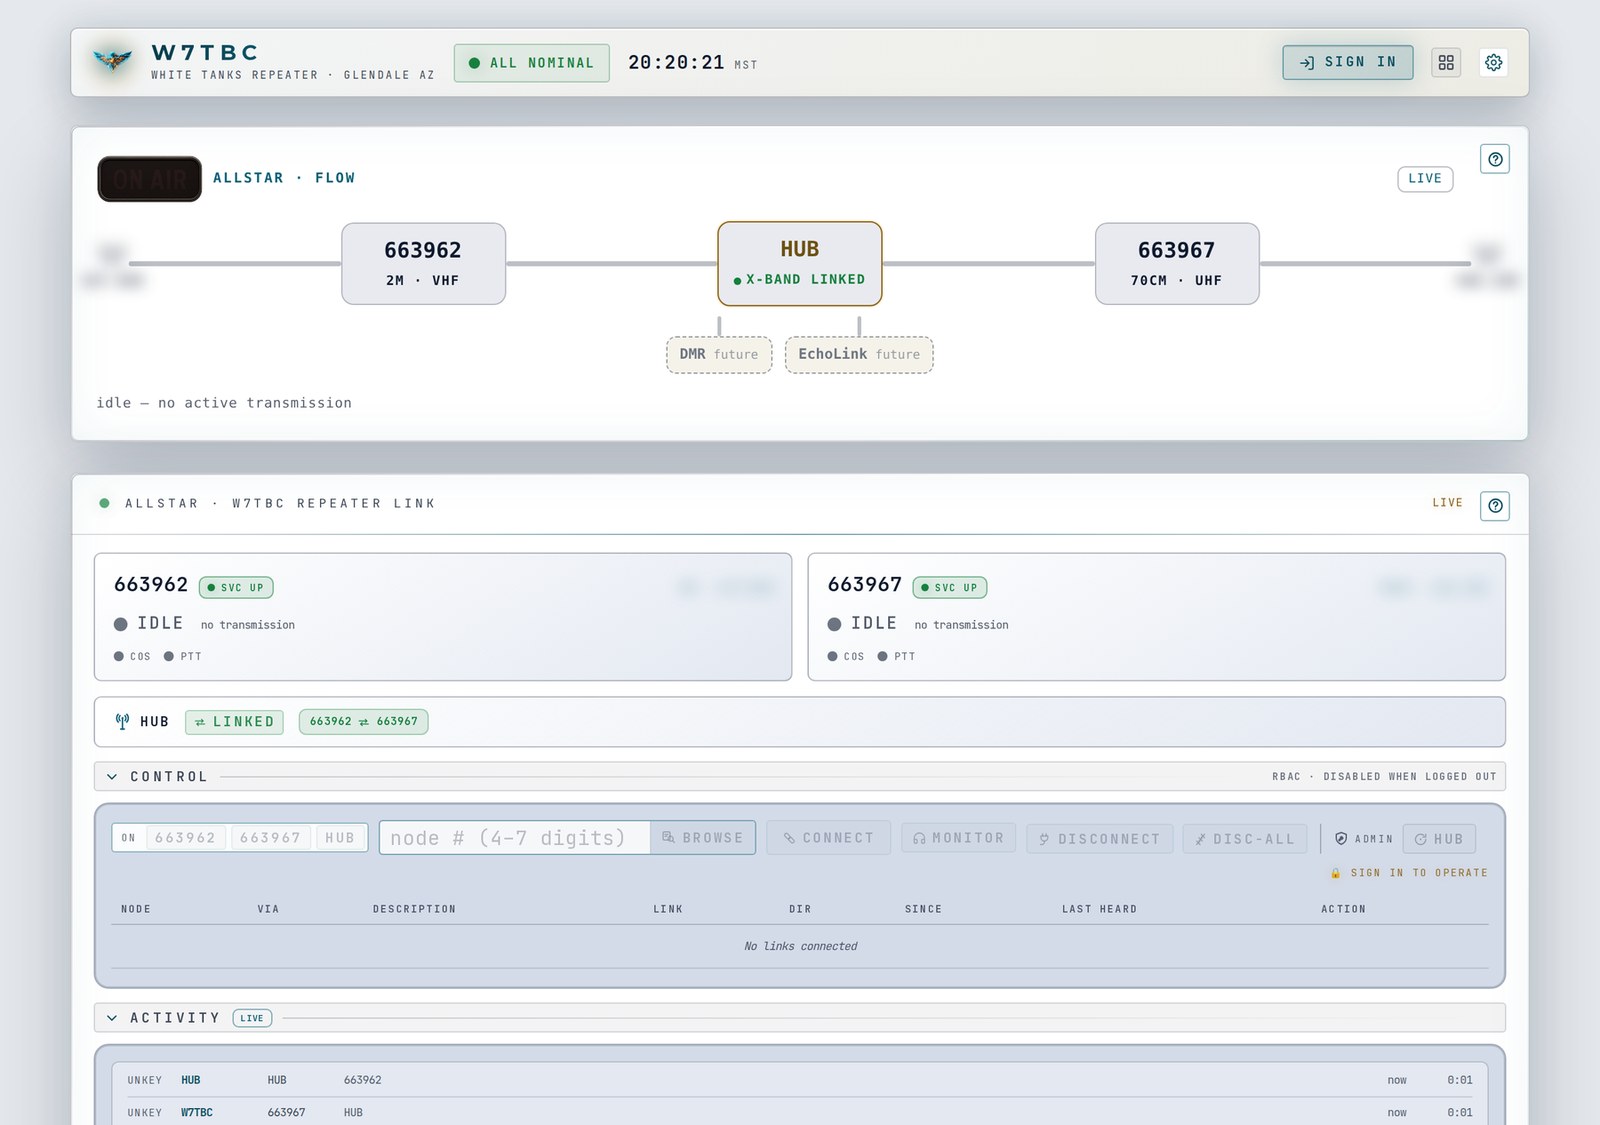Click the LIVE badge next to ACTIVITY

click(252, 1018)
